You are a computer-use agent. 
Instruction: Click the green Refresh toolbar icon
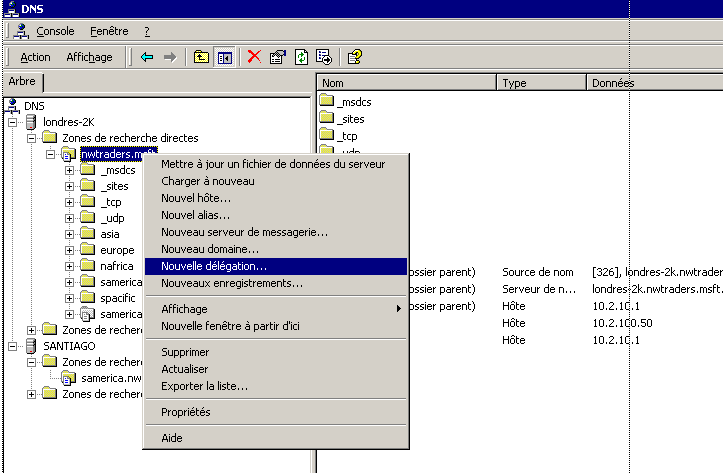coord(301,57)
